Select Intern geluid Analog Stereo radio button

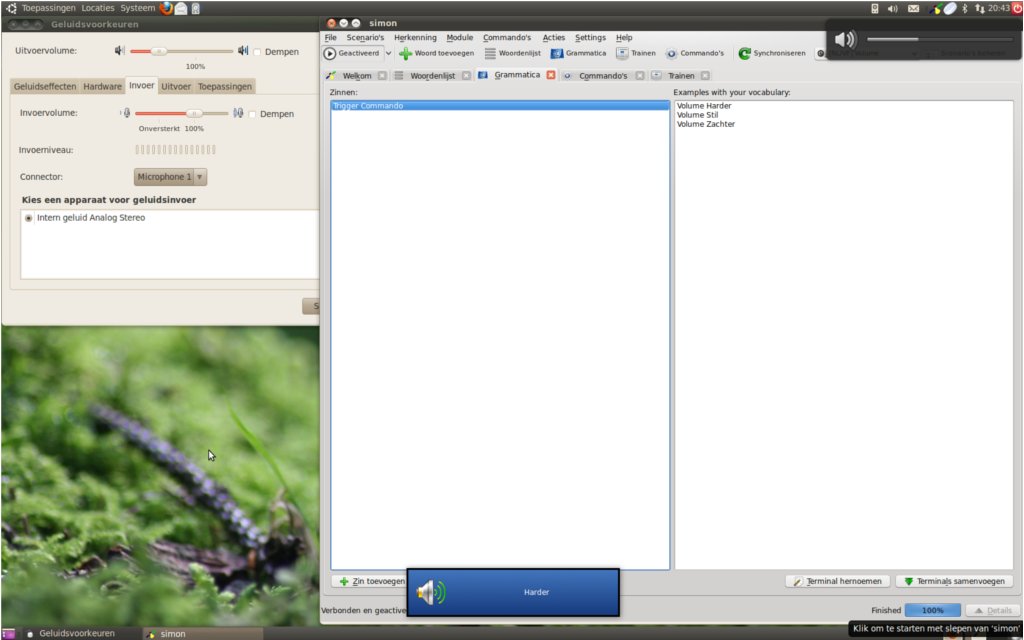tap(29, 218)
